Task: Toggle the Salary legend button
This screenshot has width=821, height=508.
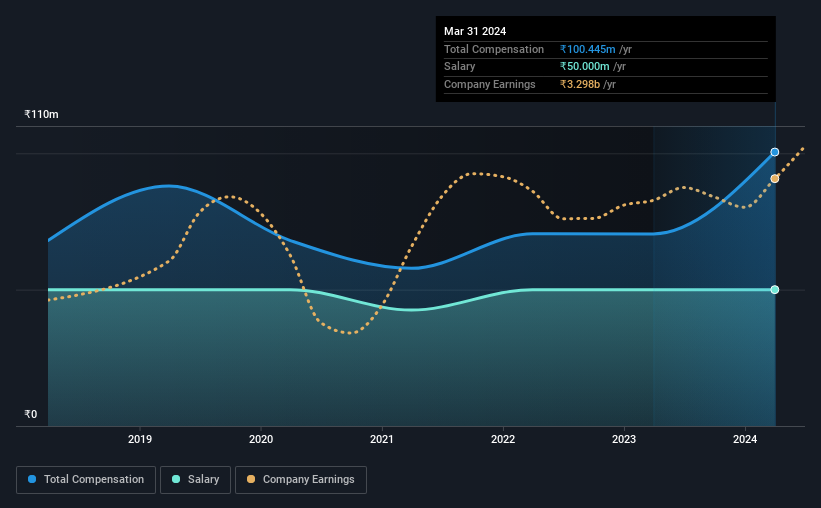Action: [195, 480]
